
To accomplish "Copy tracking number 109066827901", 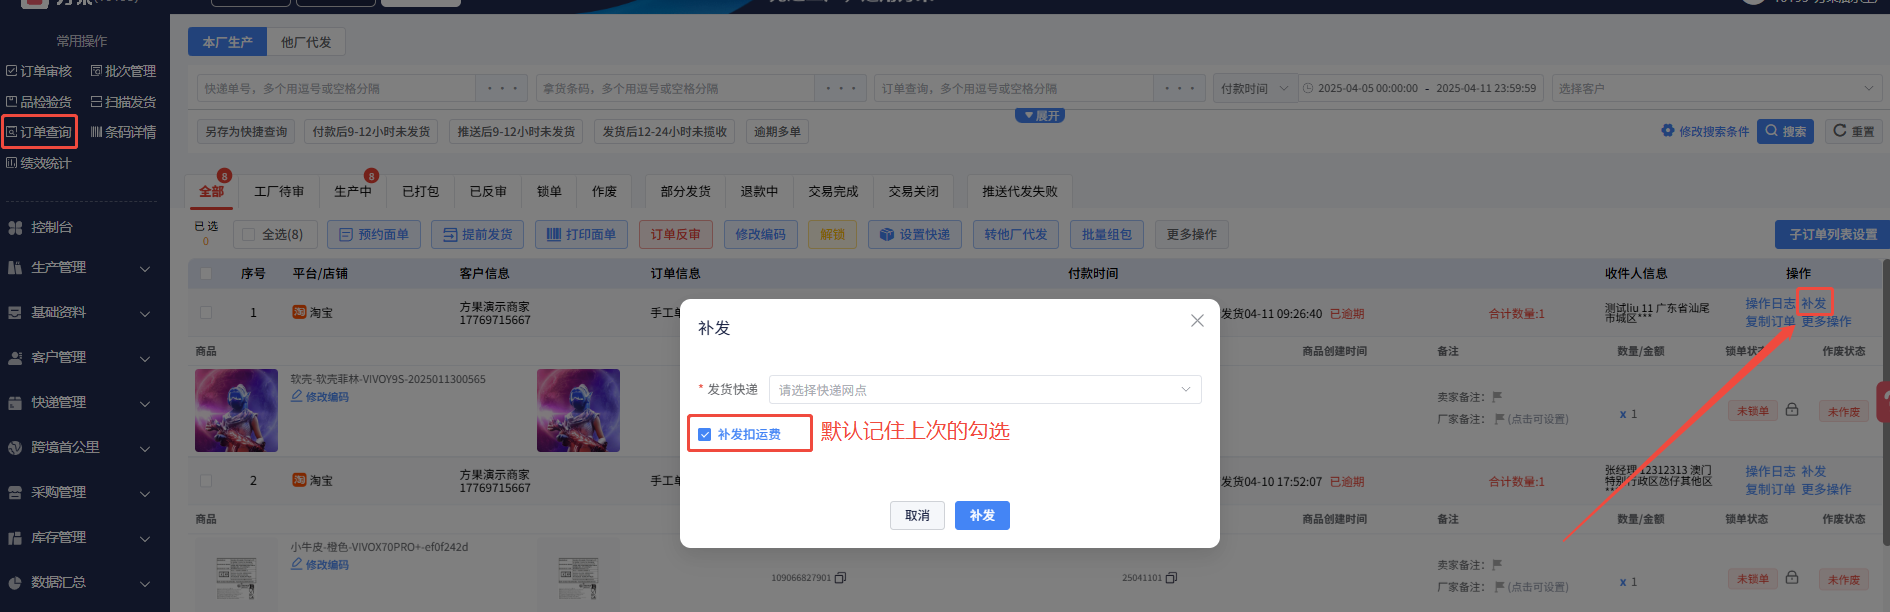I will coord(840,577).
